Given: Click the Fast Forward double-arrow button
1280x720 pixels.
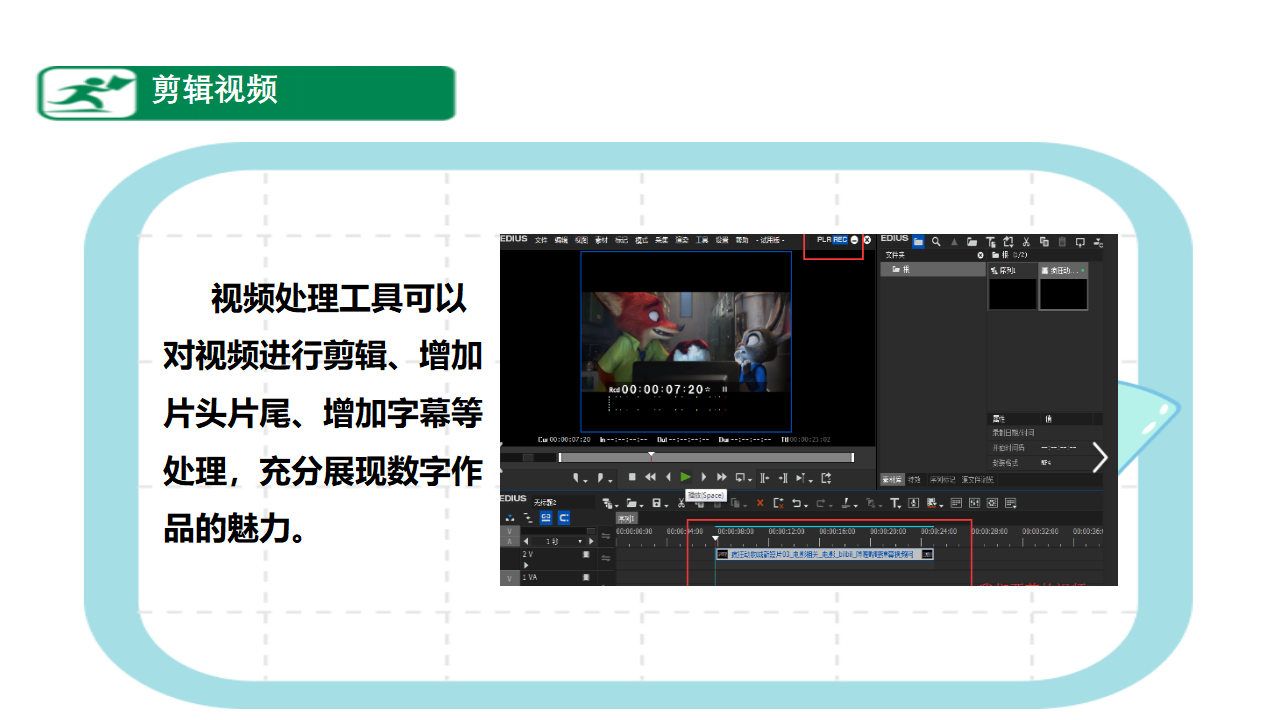Looking at the screenshot, I should click(x=722, y=477).
